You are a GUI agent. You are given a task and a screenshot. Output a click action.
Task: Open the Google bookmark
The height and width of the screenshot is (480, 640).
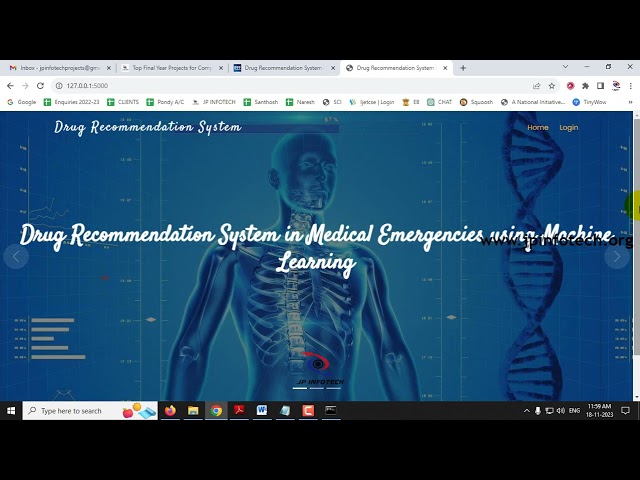coord(22,102)
